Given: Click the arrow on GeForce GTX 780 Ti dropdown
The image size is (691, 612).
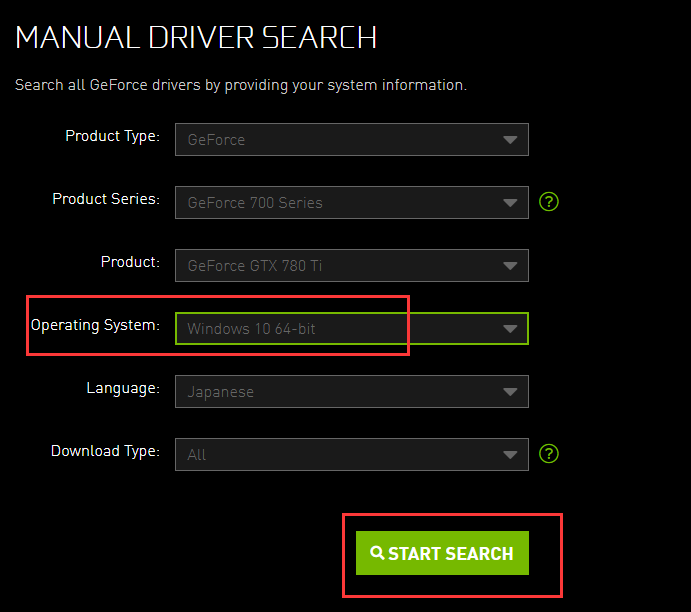Looking at the screenshot, I should pyautogui.click(x=510, y=266).
